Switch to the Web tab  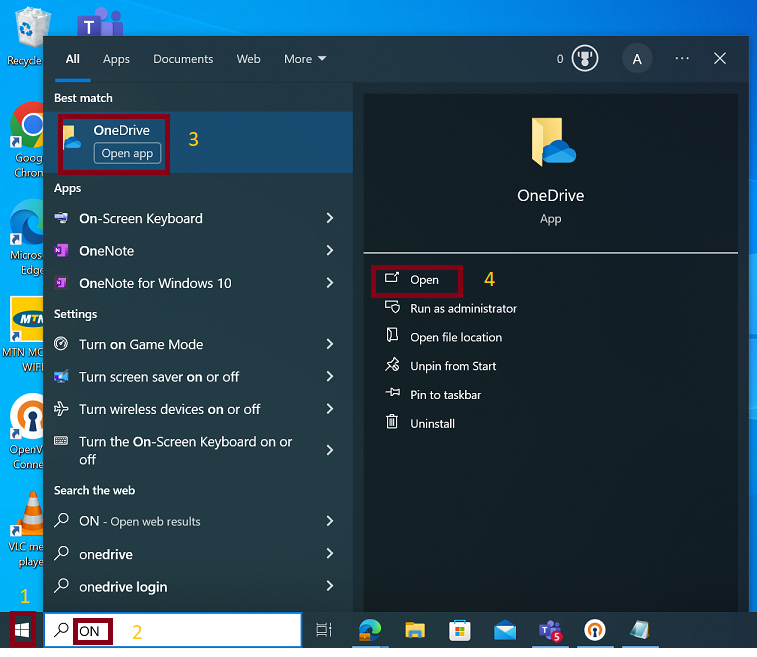tap(248, 59)
